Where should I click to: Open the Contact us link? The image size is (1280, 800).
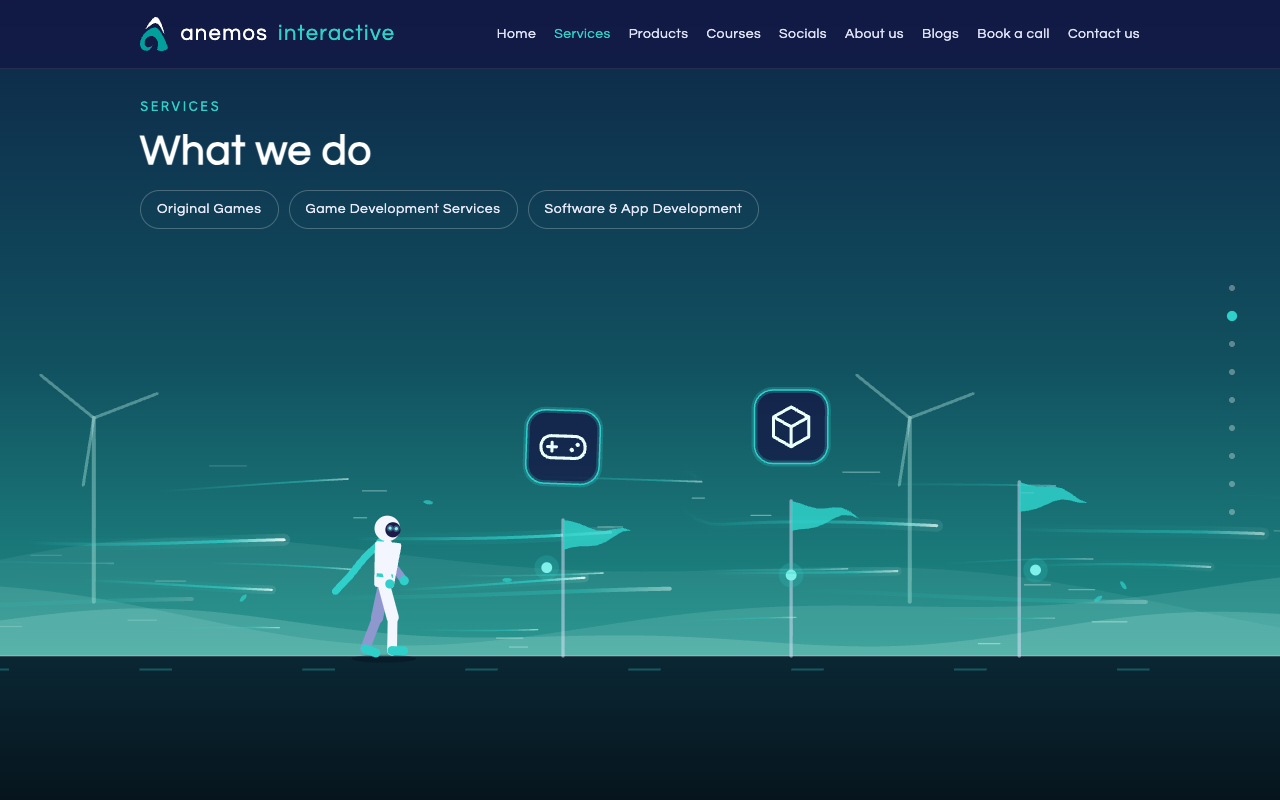(x=1103, y=33)
